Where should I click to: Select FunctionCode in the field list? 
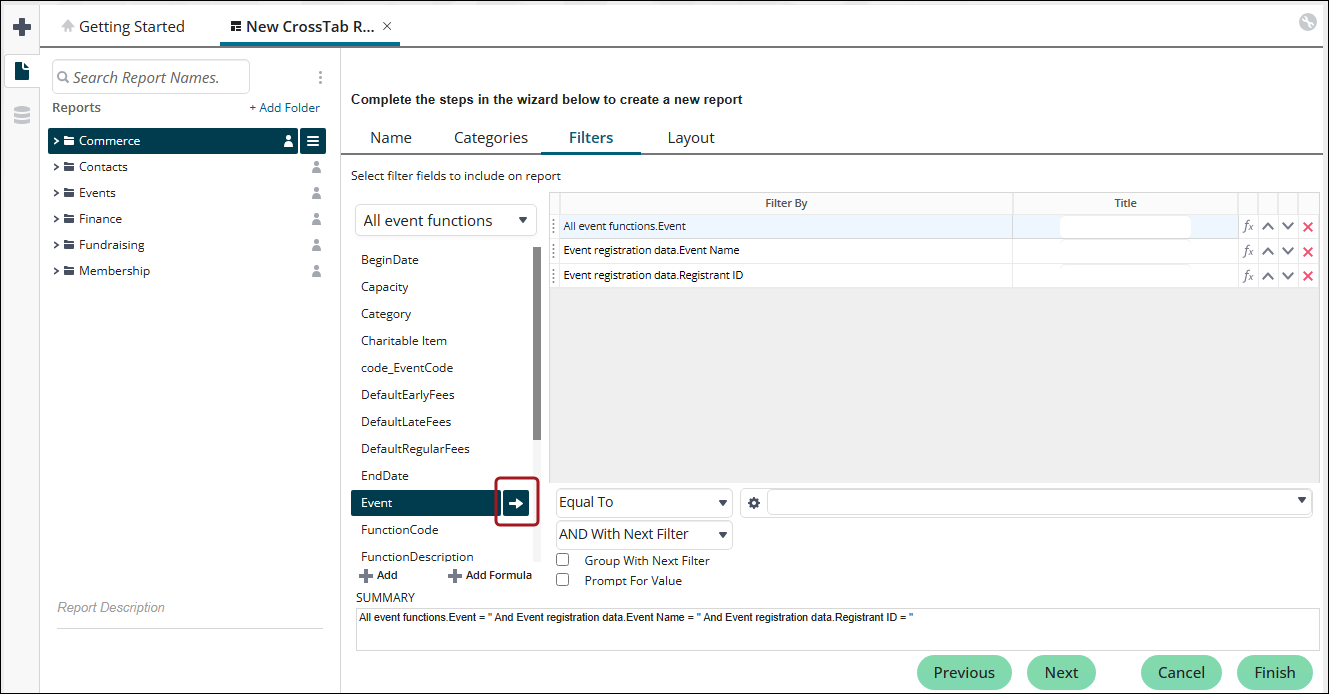pyautogui.click(x=400, y=530)
